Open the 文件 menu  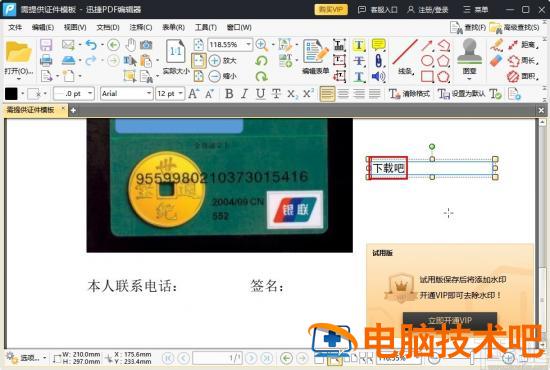15,27
